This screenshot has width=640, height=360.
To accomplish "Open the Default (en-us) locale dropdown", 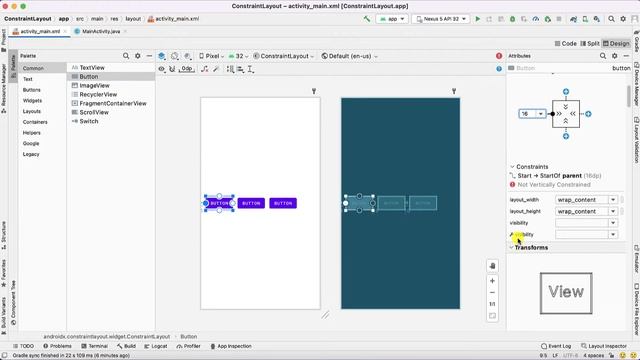I will [x=350, y=56].
